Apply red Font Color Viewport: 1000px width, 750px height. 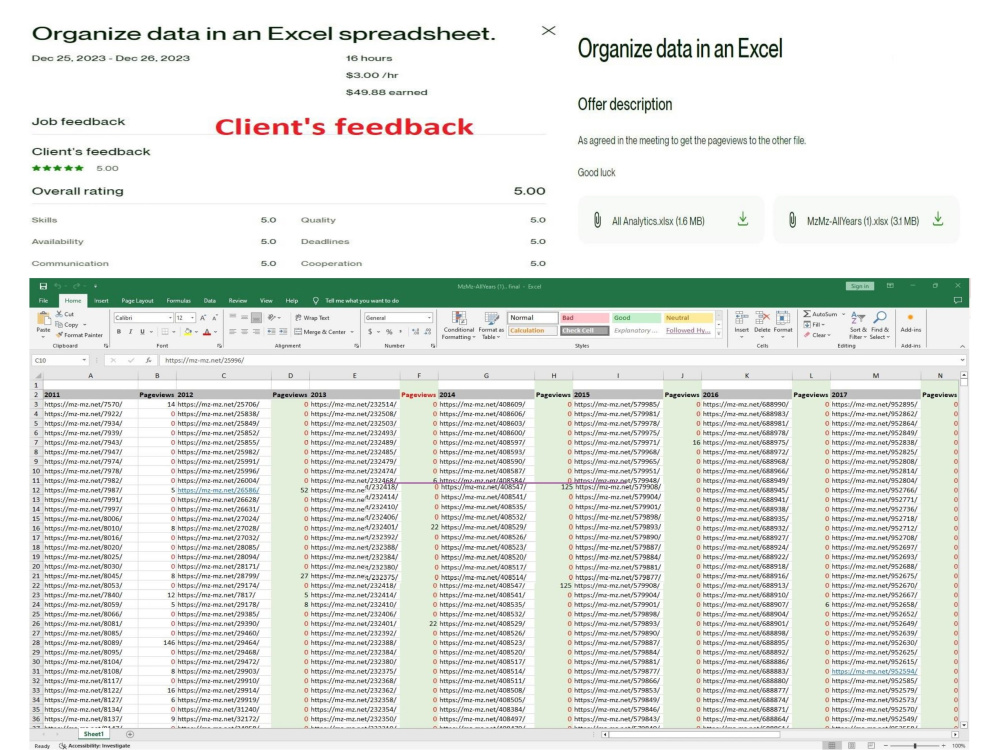coord(207,332)
